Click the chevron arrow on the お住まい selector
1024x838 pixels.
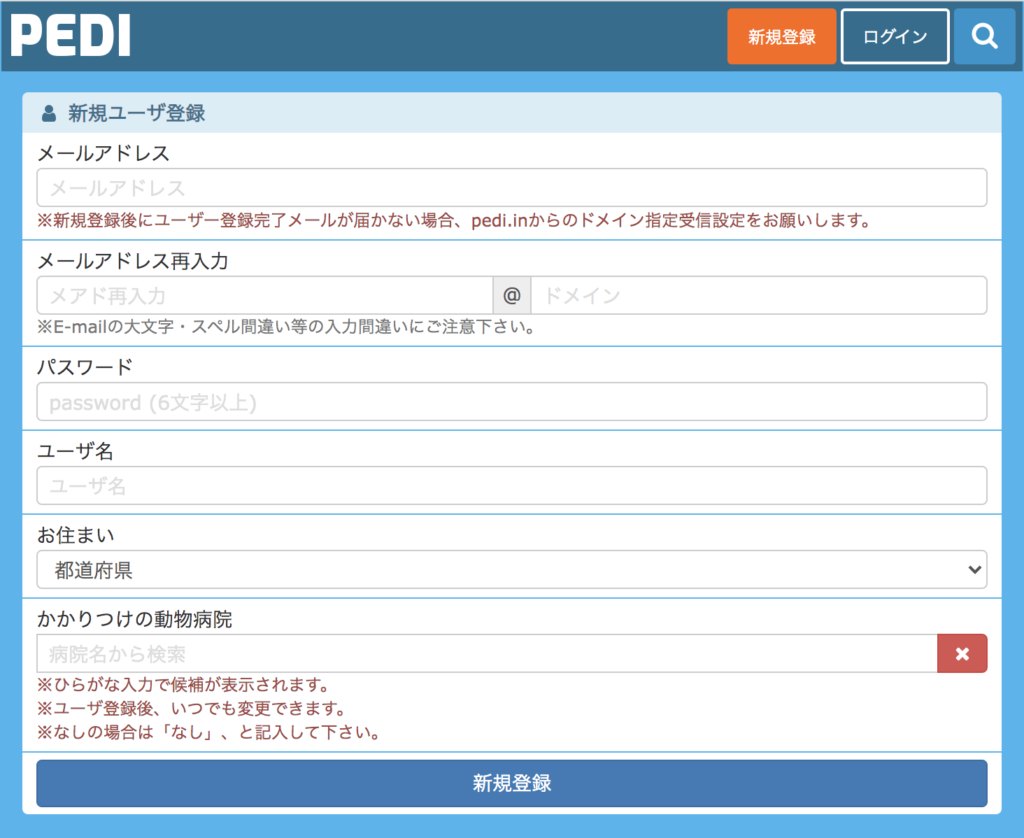[975, 570]
